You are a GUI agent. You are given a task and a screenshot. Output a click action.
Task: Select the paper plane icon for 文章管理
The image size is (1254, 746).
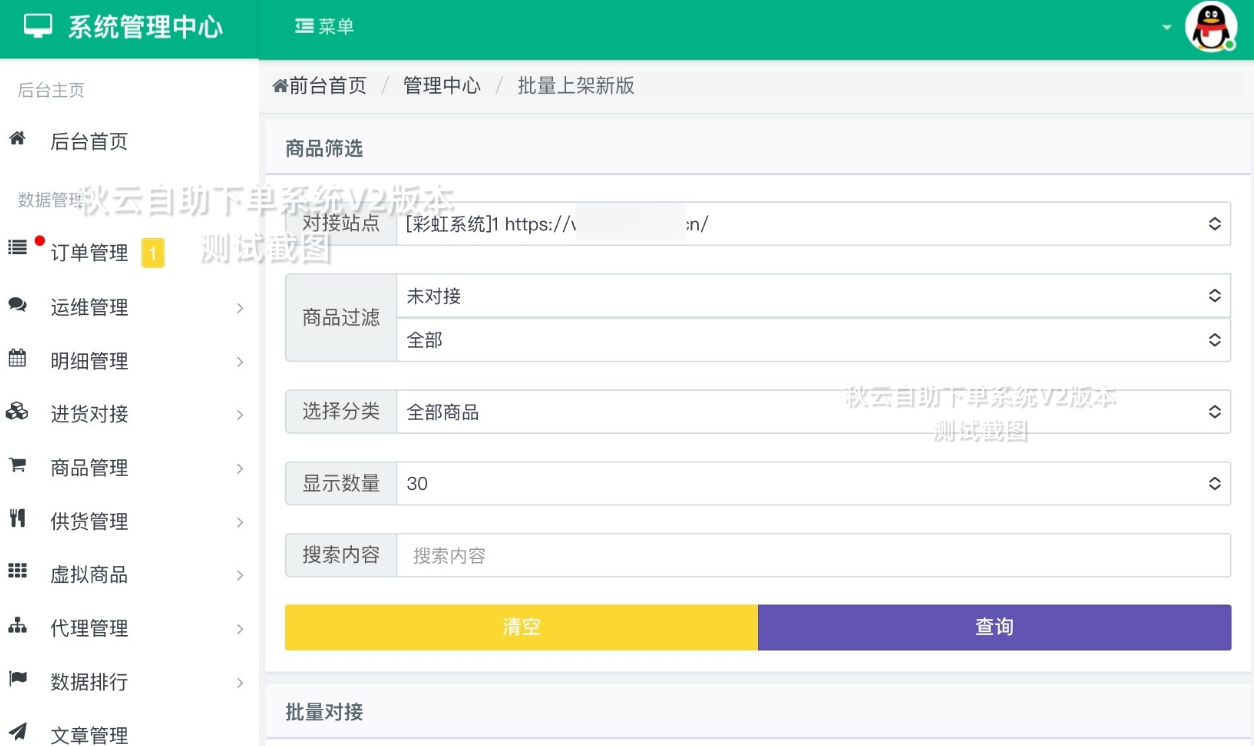point(16,732)
